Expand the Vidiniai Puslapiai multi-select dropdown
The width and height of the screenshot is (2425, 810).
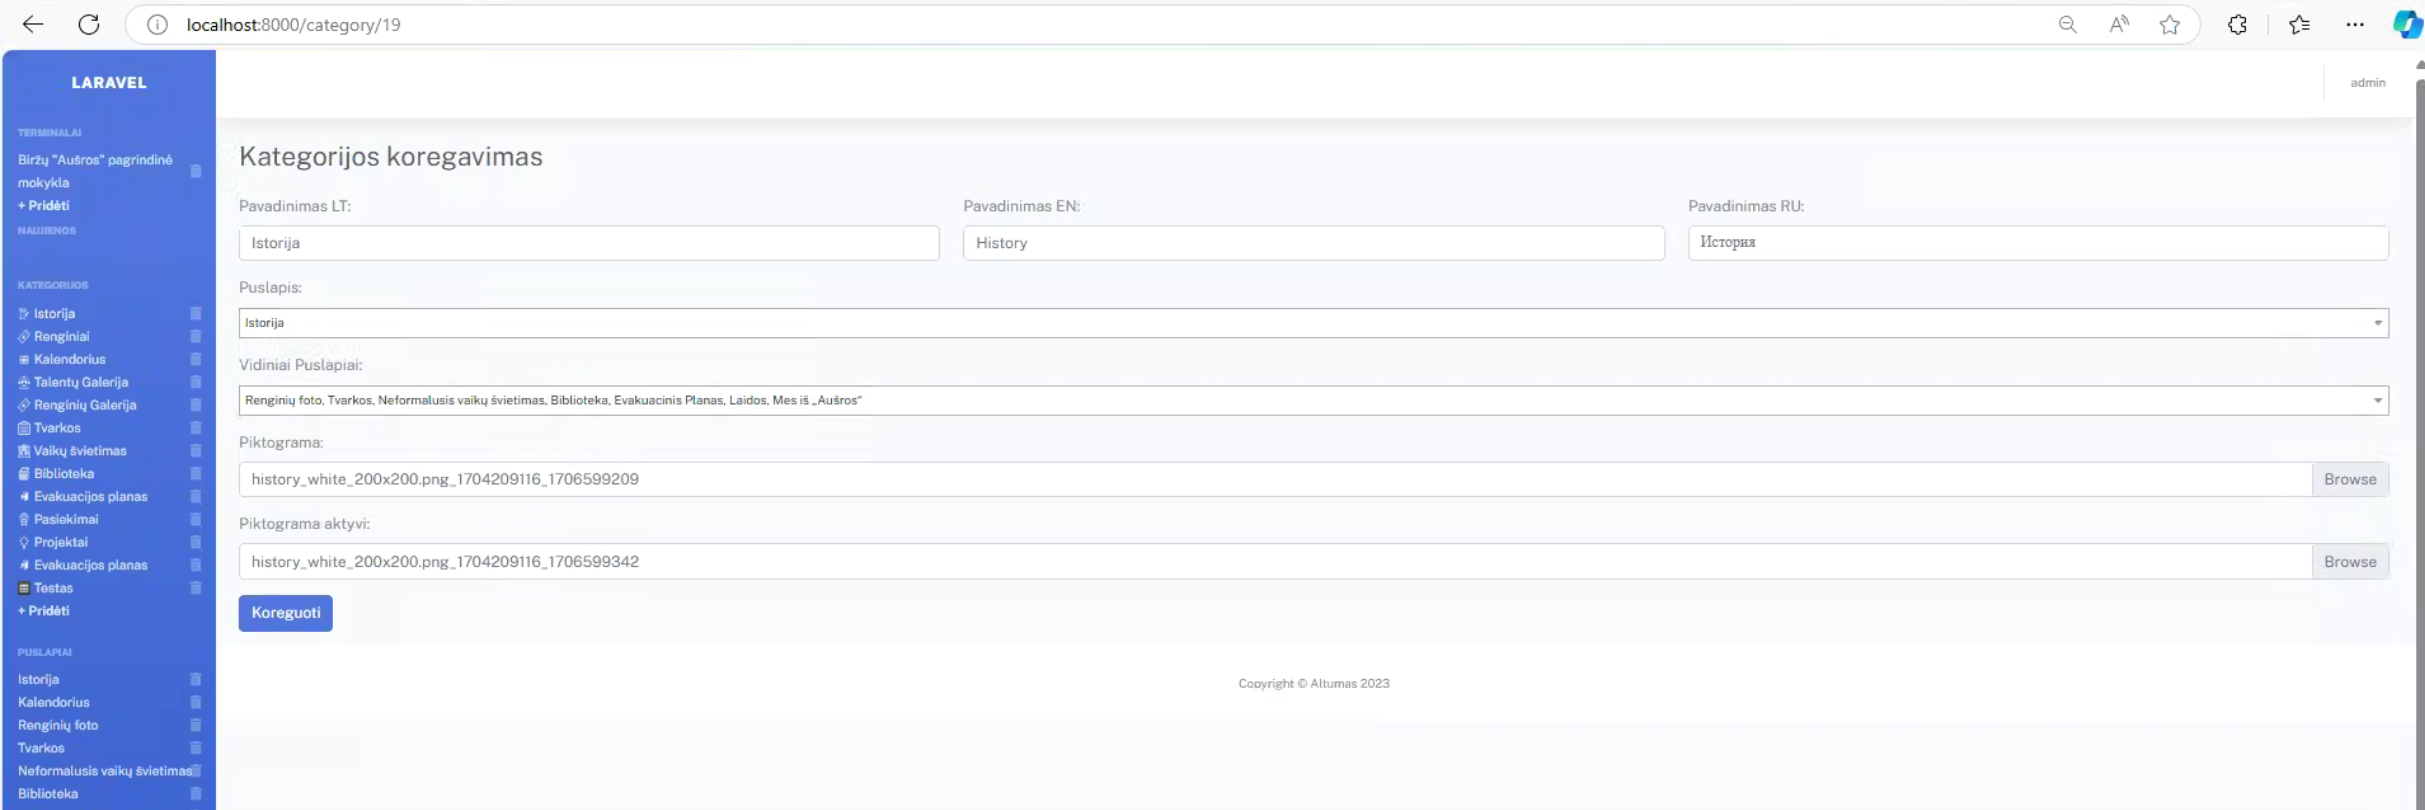(1312, 401)
